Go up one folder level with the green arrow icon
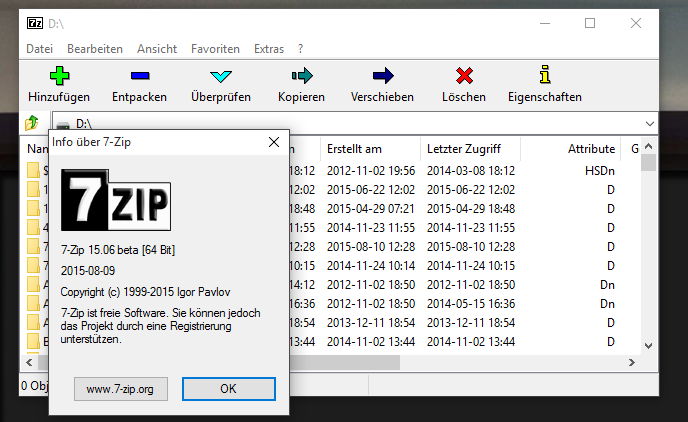This screenshot has width=688, height=422. coord(32,123)
